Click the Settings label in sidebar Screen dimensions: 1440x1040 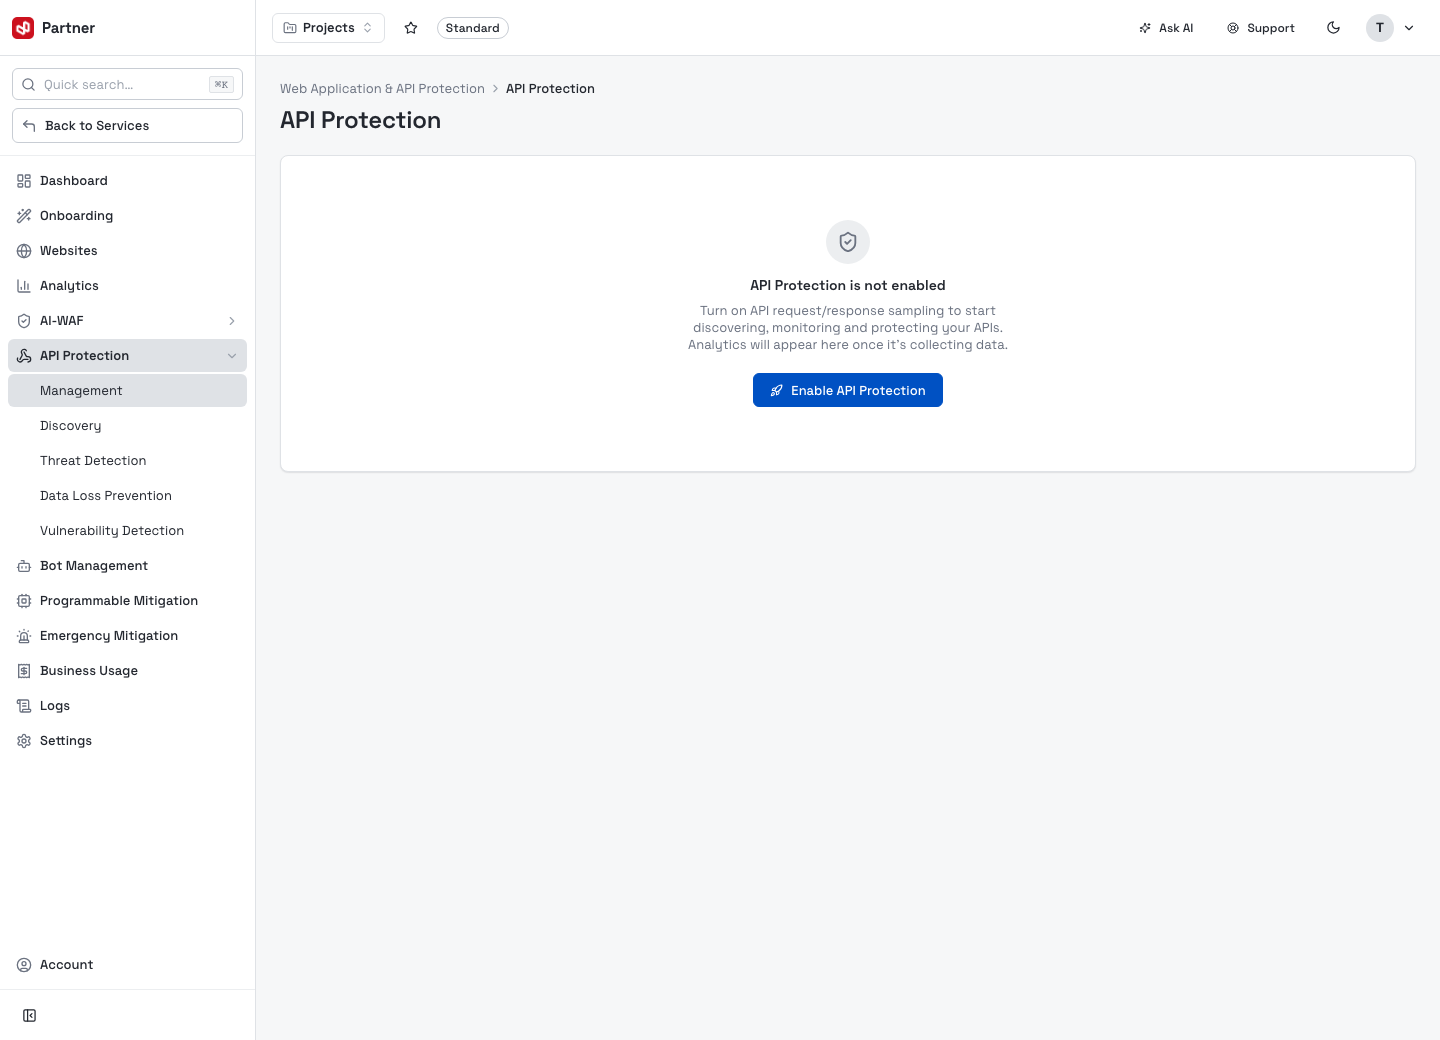[66, 741]
